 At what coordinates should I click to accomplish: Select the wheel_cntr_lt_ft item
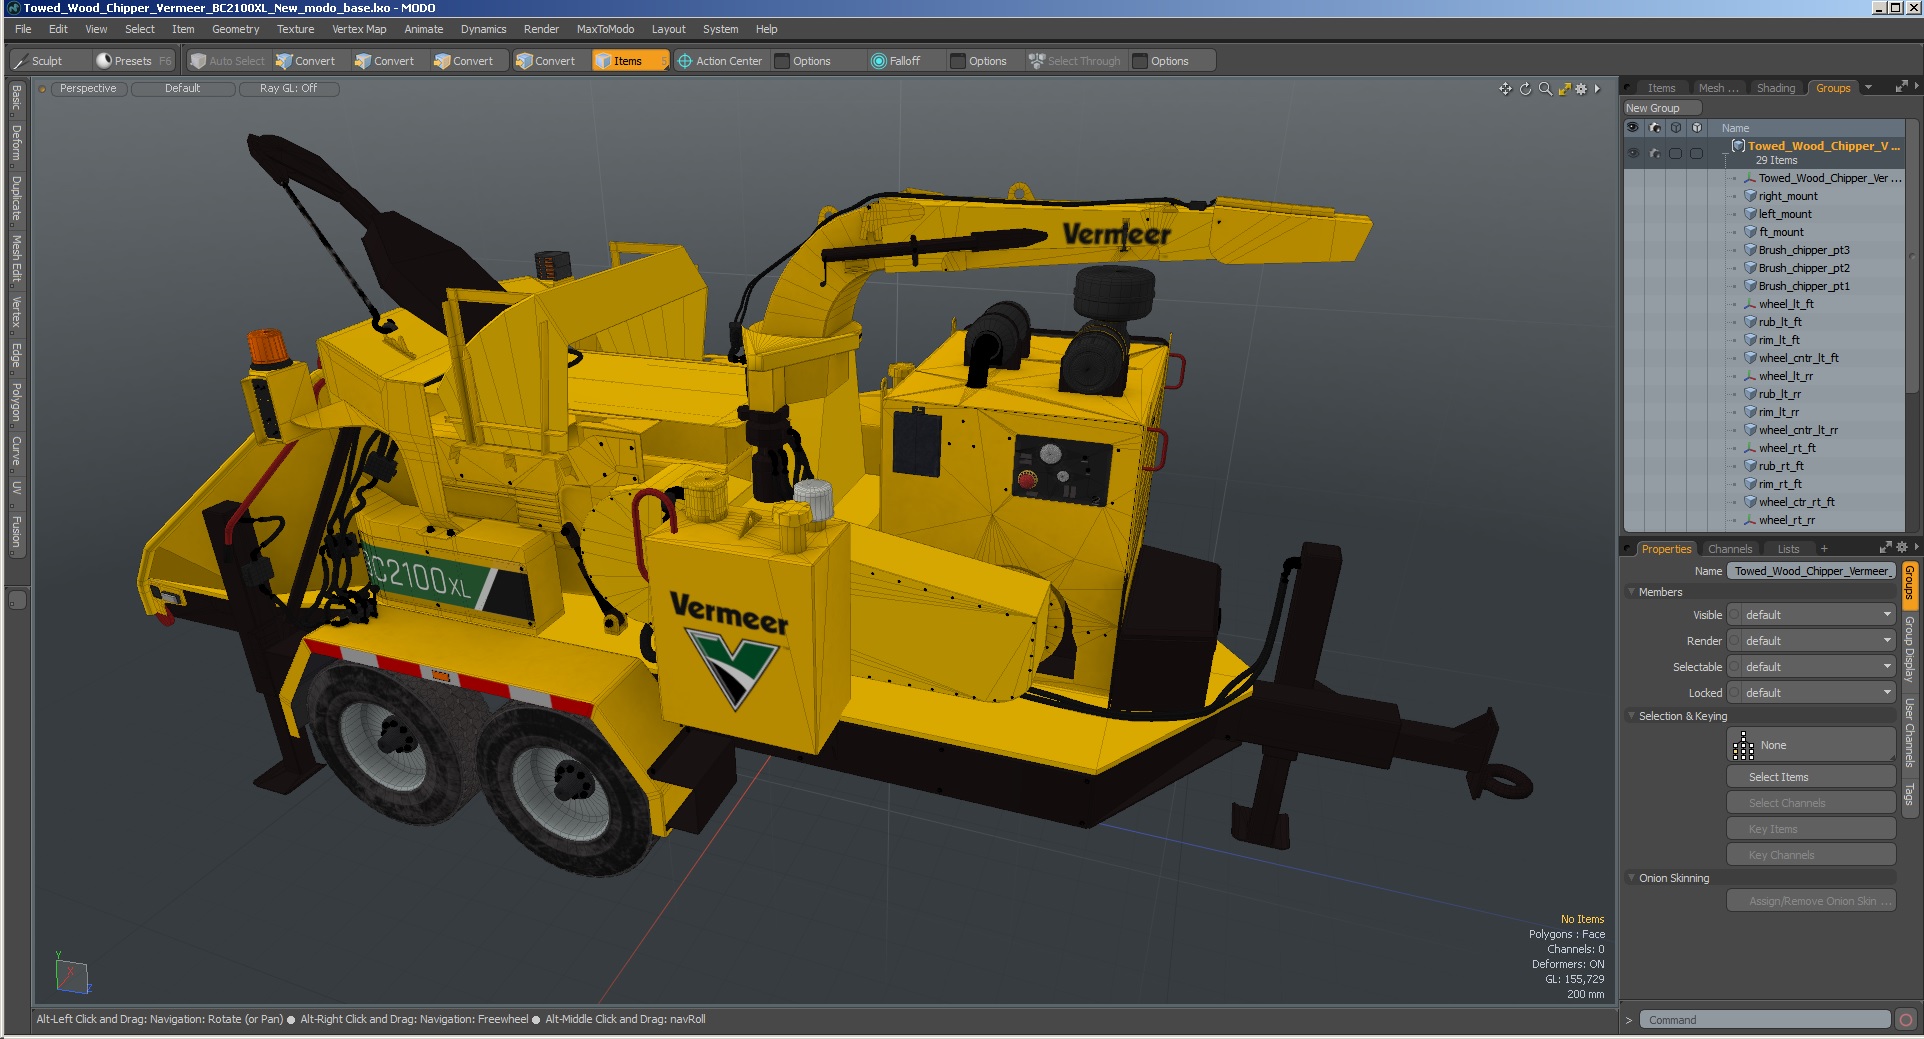coord(1798,358)
